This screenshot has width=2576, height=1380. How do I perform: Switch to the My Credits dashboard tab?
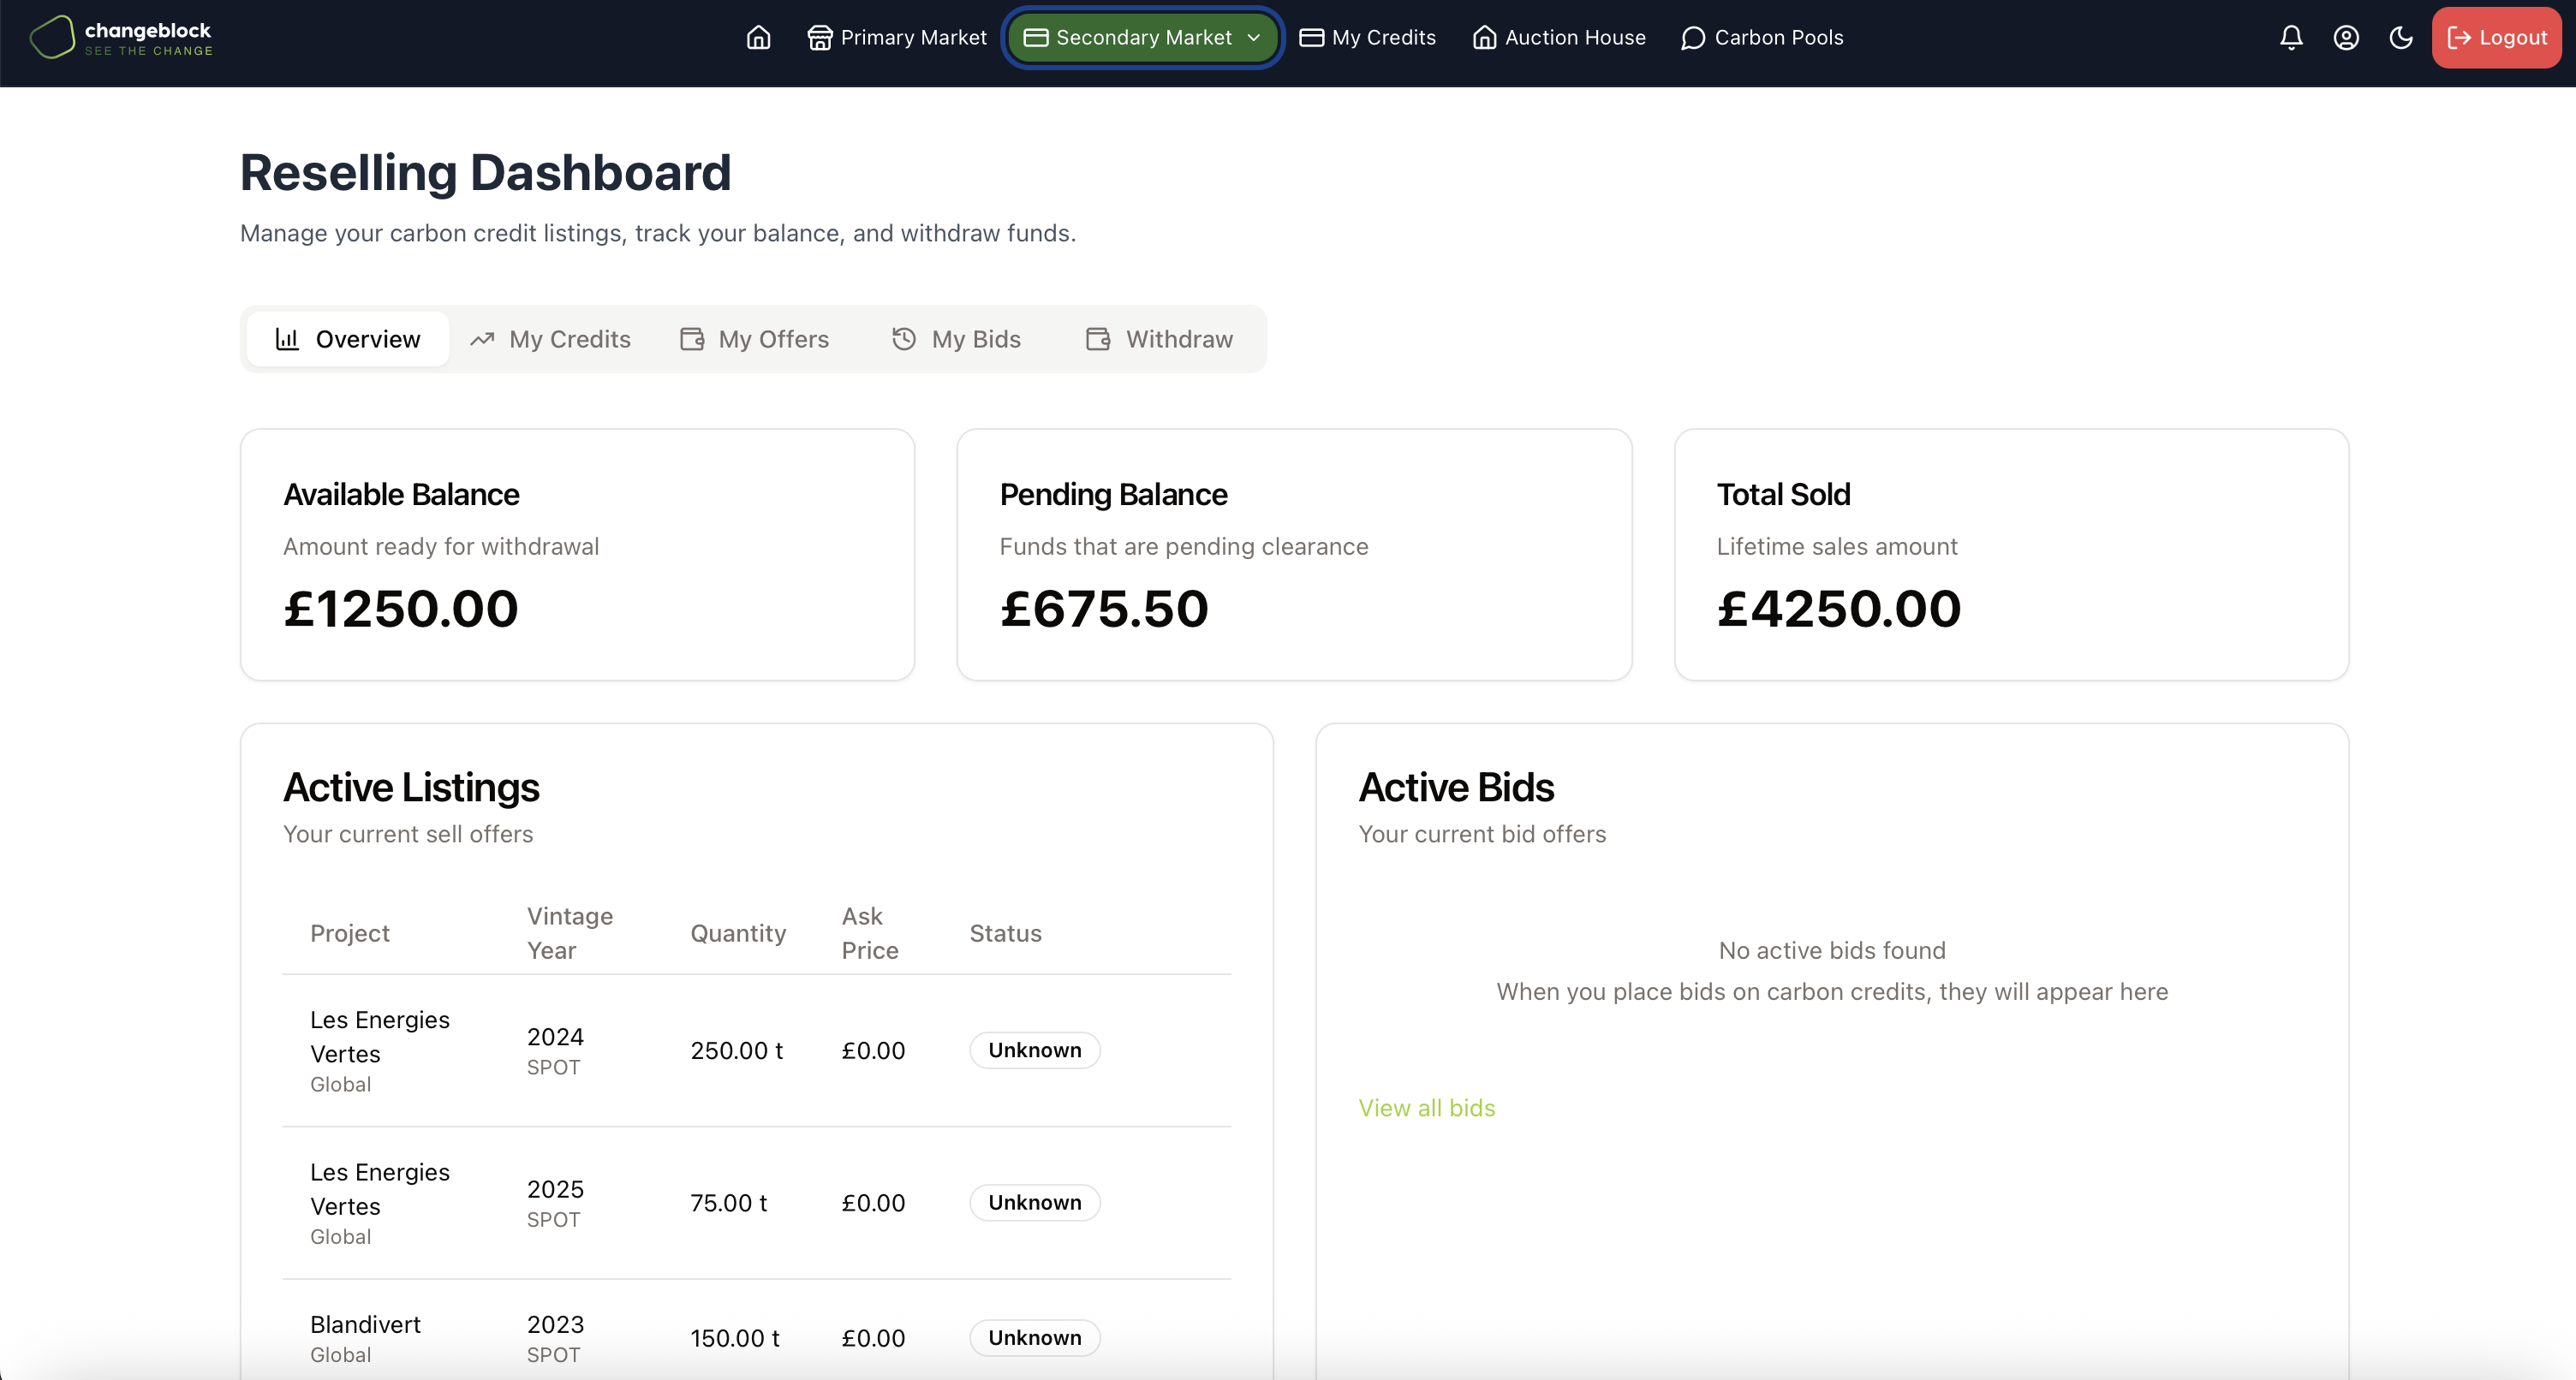click(x=550, y=339)
